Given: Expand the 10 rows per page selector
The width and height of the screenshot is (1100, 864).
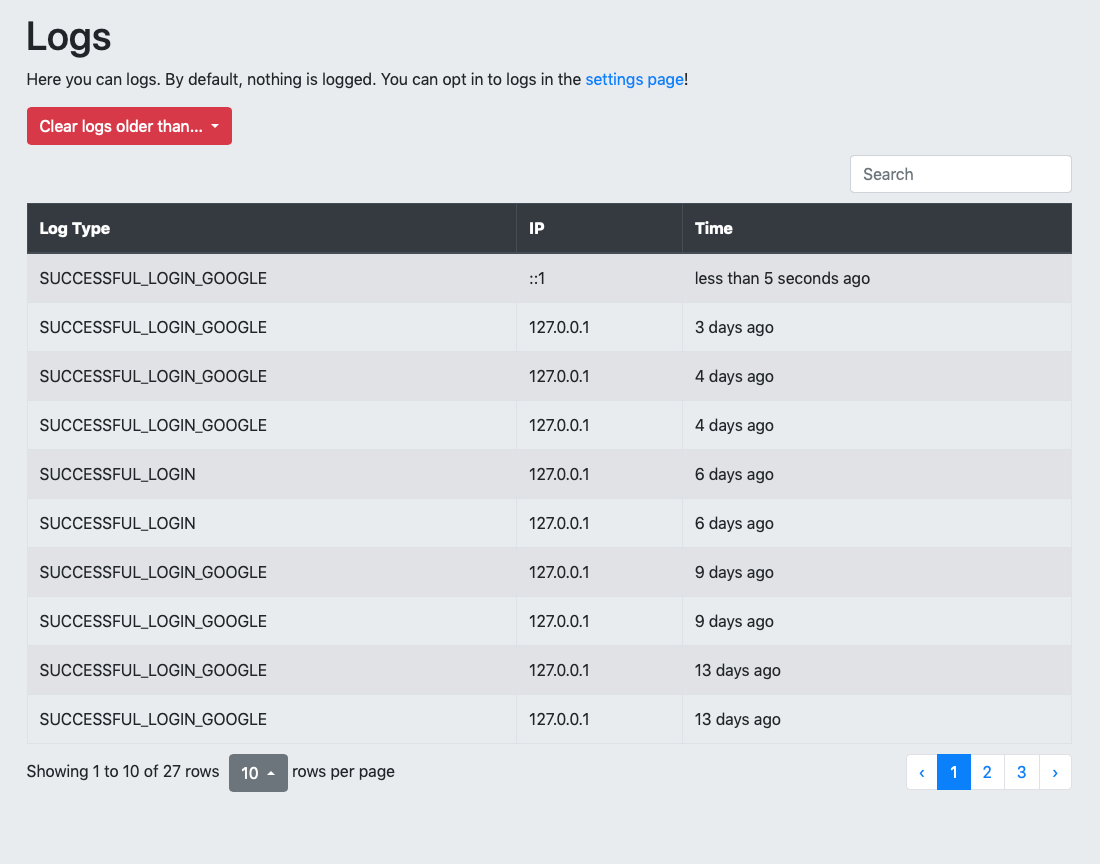Looking at the screenshot, I should (258, 773).
